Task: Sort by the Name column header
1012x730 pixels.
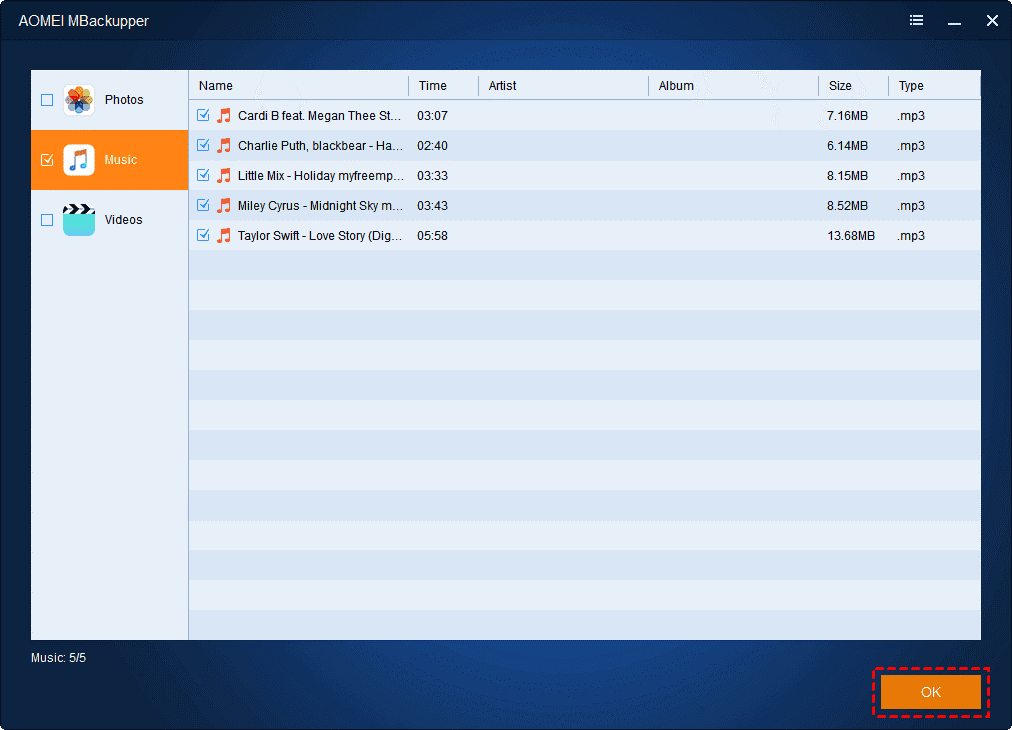Action: pos(216,86)
